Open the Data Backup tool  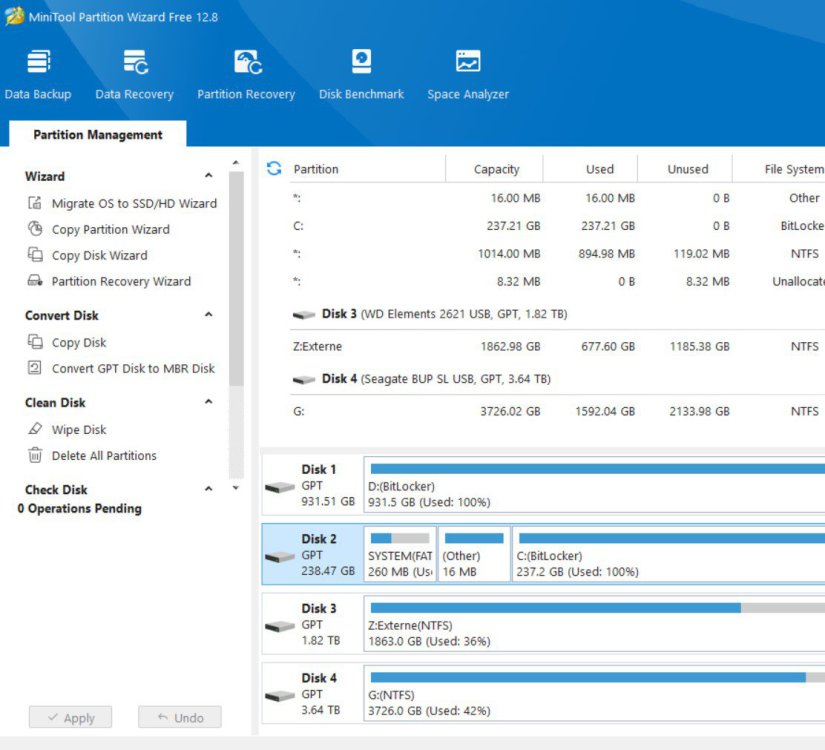tap(38, 75)
